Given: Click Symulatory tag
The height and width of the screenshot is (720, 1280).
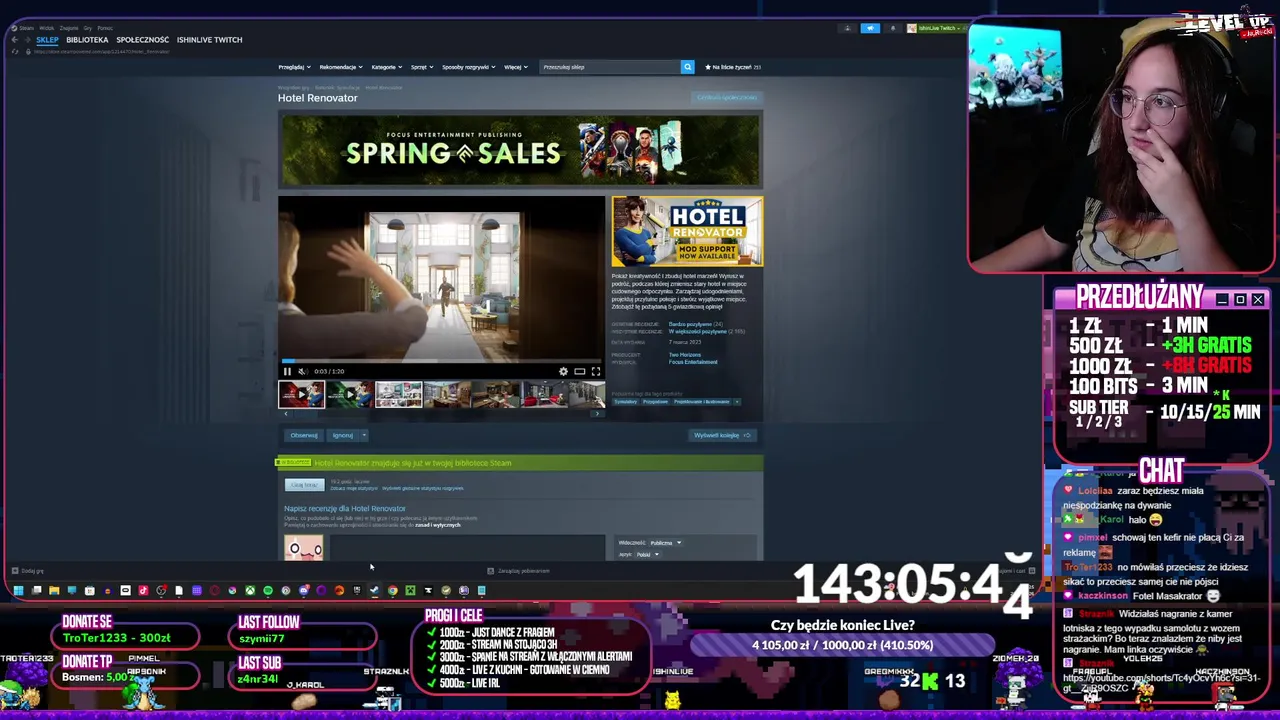Looking at the screenshot, I should (x=625, y=402).
